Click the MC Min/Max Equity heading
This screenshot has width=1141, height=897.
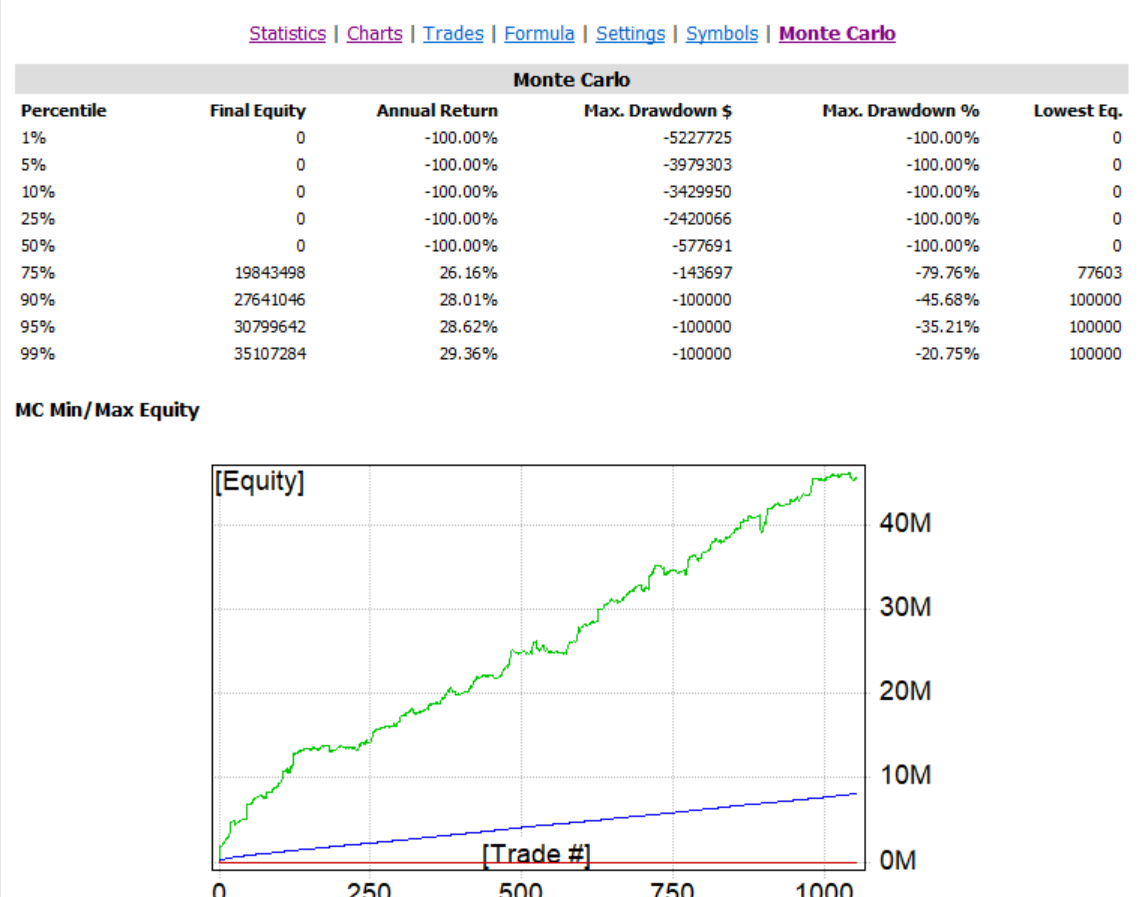coord(107,410)
